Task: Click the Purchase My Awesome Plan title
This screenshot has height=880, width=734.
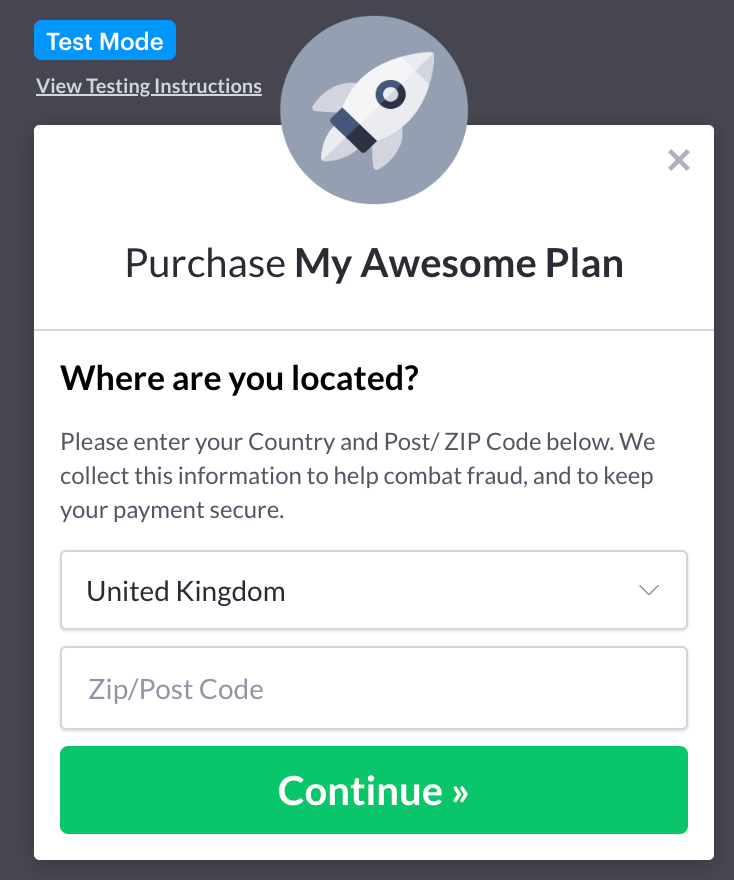Action: point(374,263)
